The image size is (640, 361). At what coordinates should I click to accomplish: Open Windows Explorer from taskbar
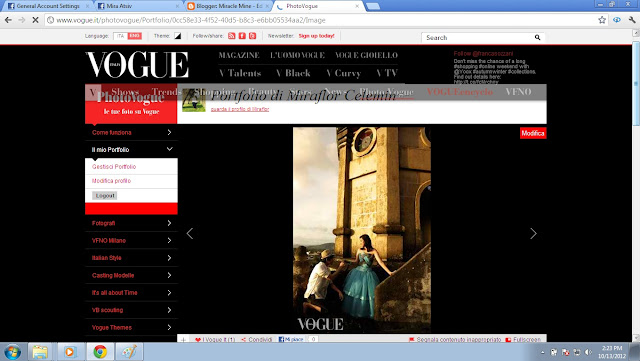(40, 352)
